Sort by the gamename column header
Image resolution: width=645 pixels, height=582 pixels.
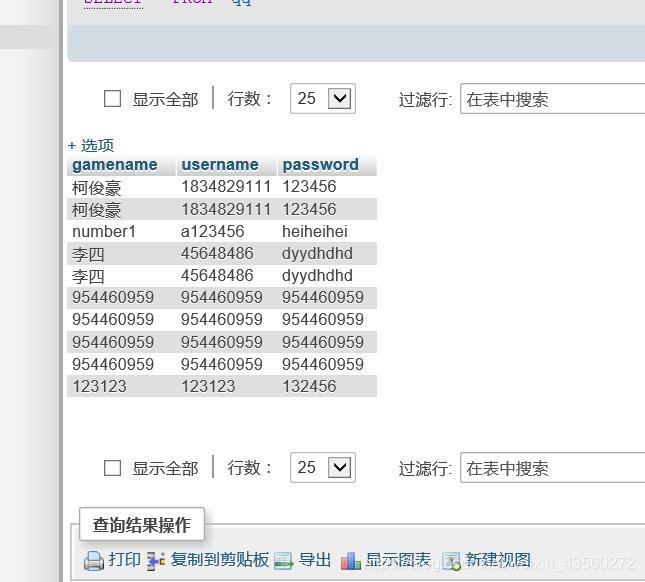115,165
